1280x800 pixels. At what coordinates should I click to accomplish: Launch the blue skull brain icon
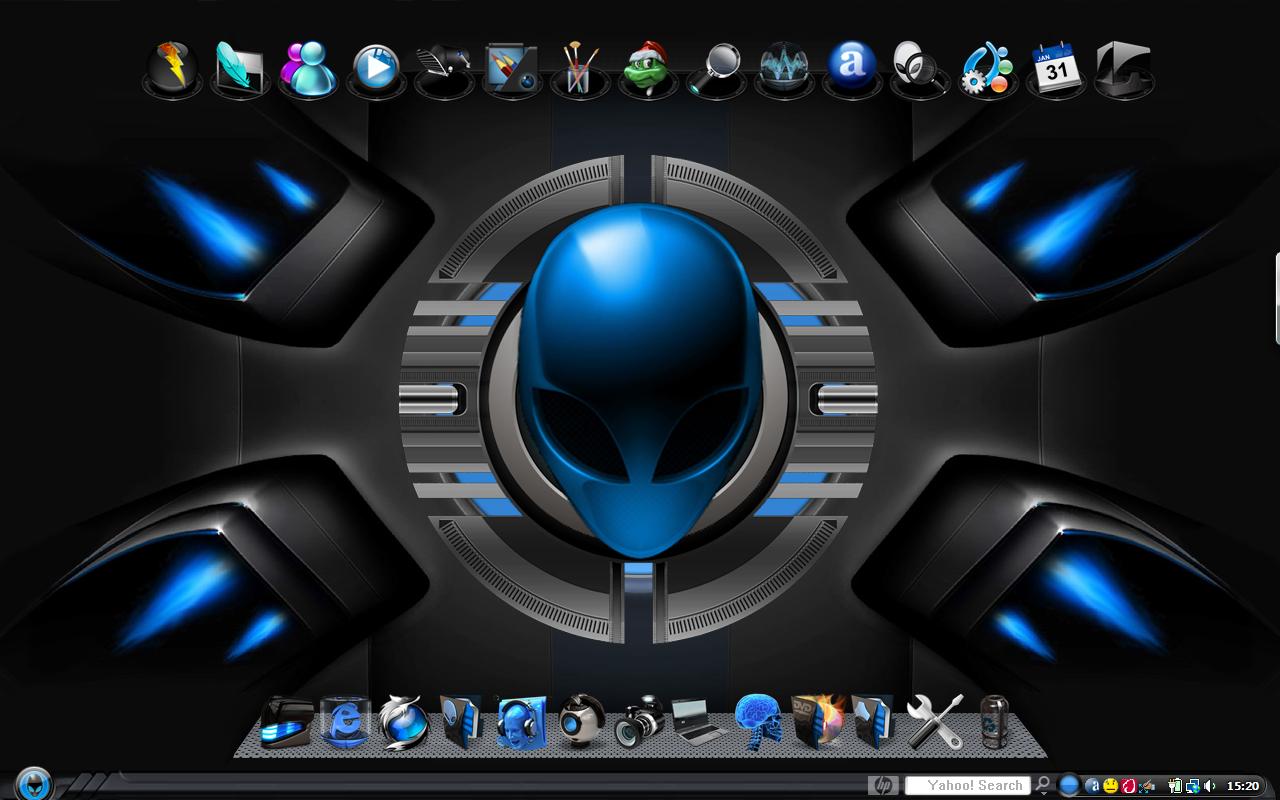(x=758, y=722)
